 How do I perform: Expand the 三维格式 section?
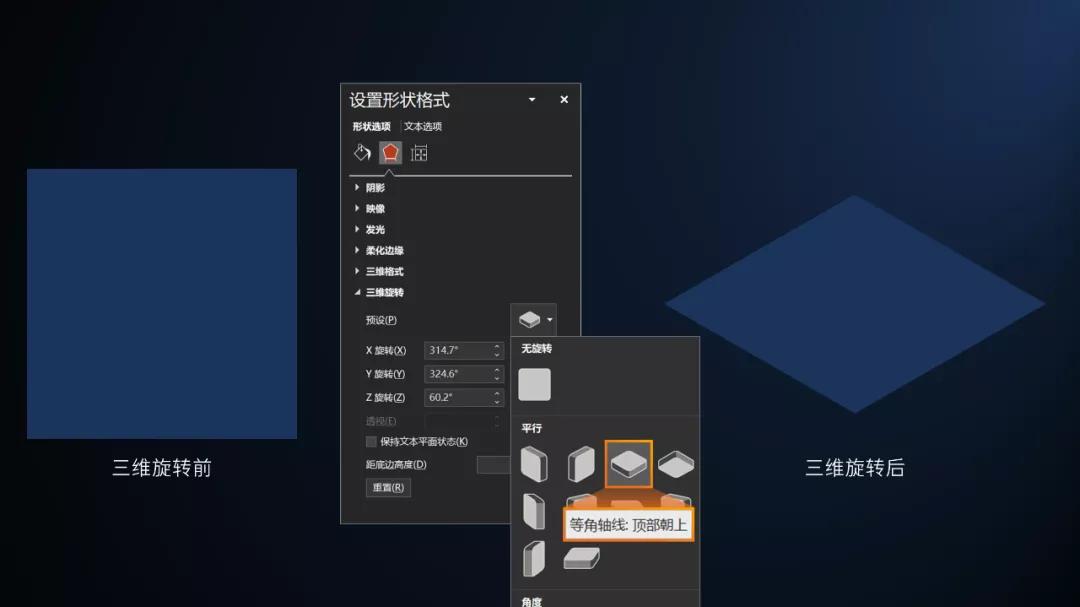(358, 271)
